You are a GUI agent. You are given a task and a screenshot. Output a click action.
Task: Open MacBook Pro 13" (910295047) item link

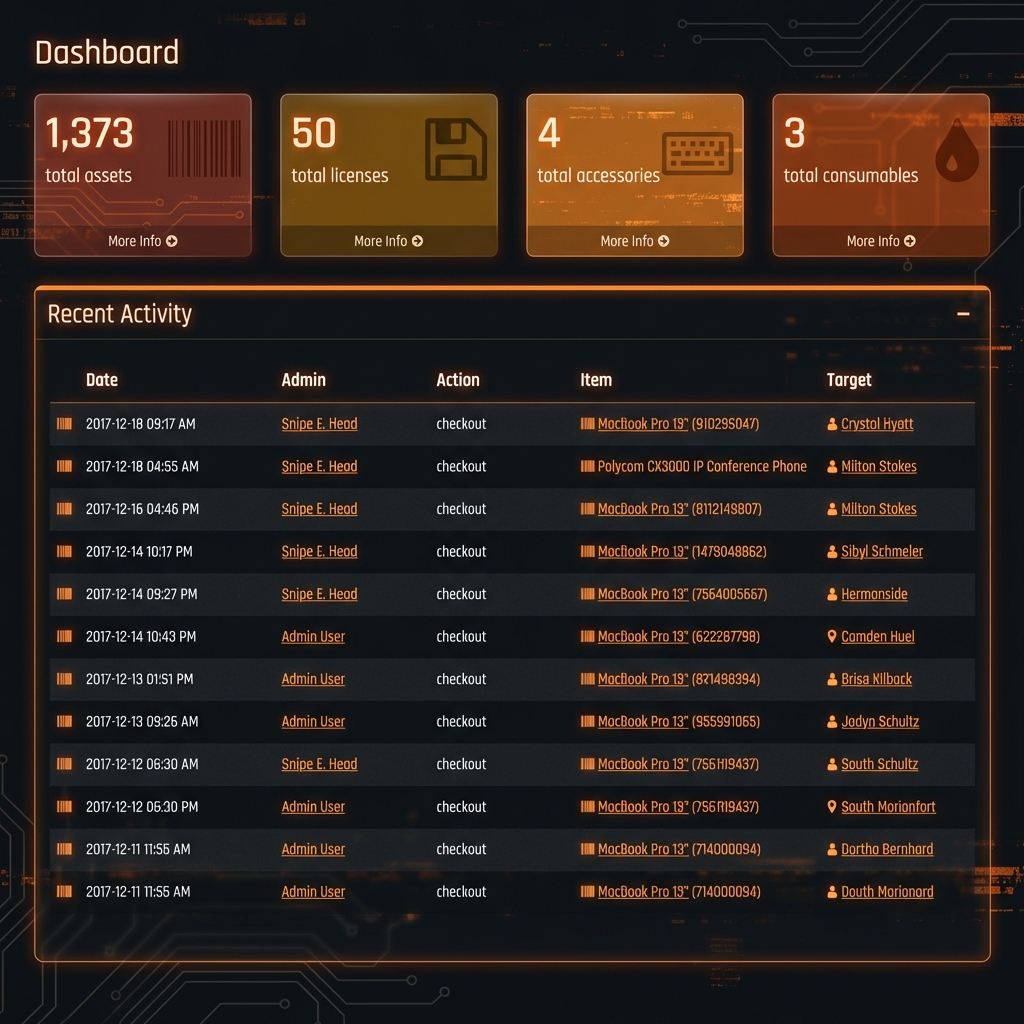[641, 423]
